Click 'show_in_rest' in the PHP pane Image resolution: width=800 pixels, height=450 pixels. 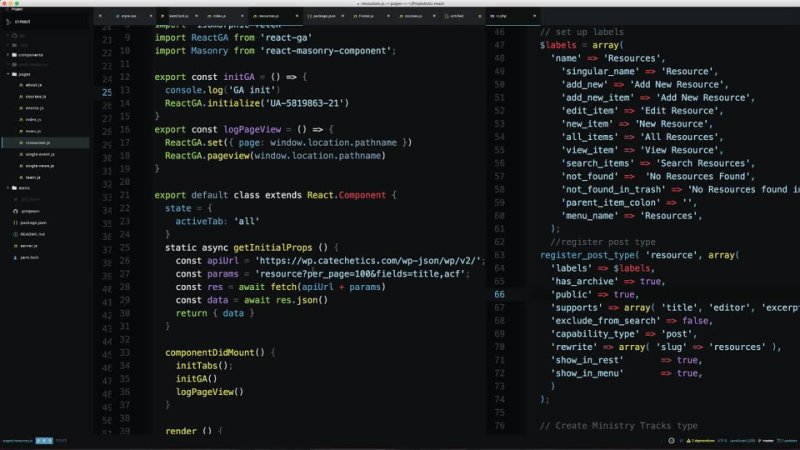587,360
